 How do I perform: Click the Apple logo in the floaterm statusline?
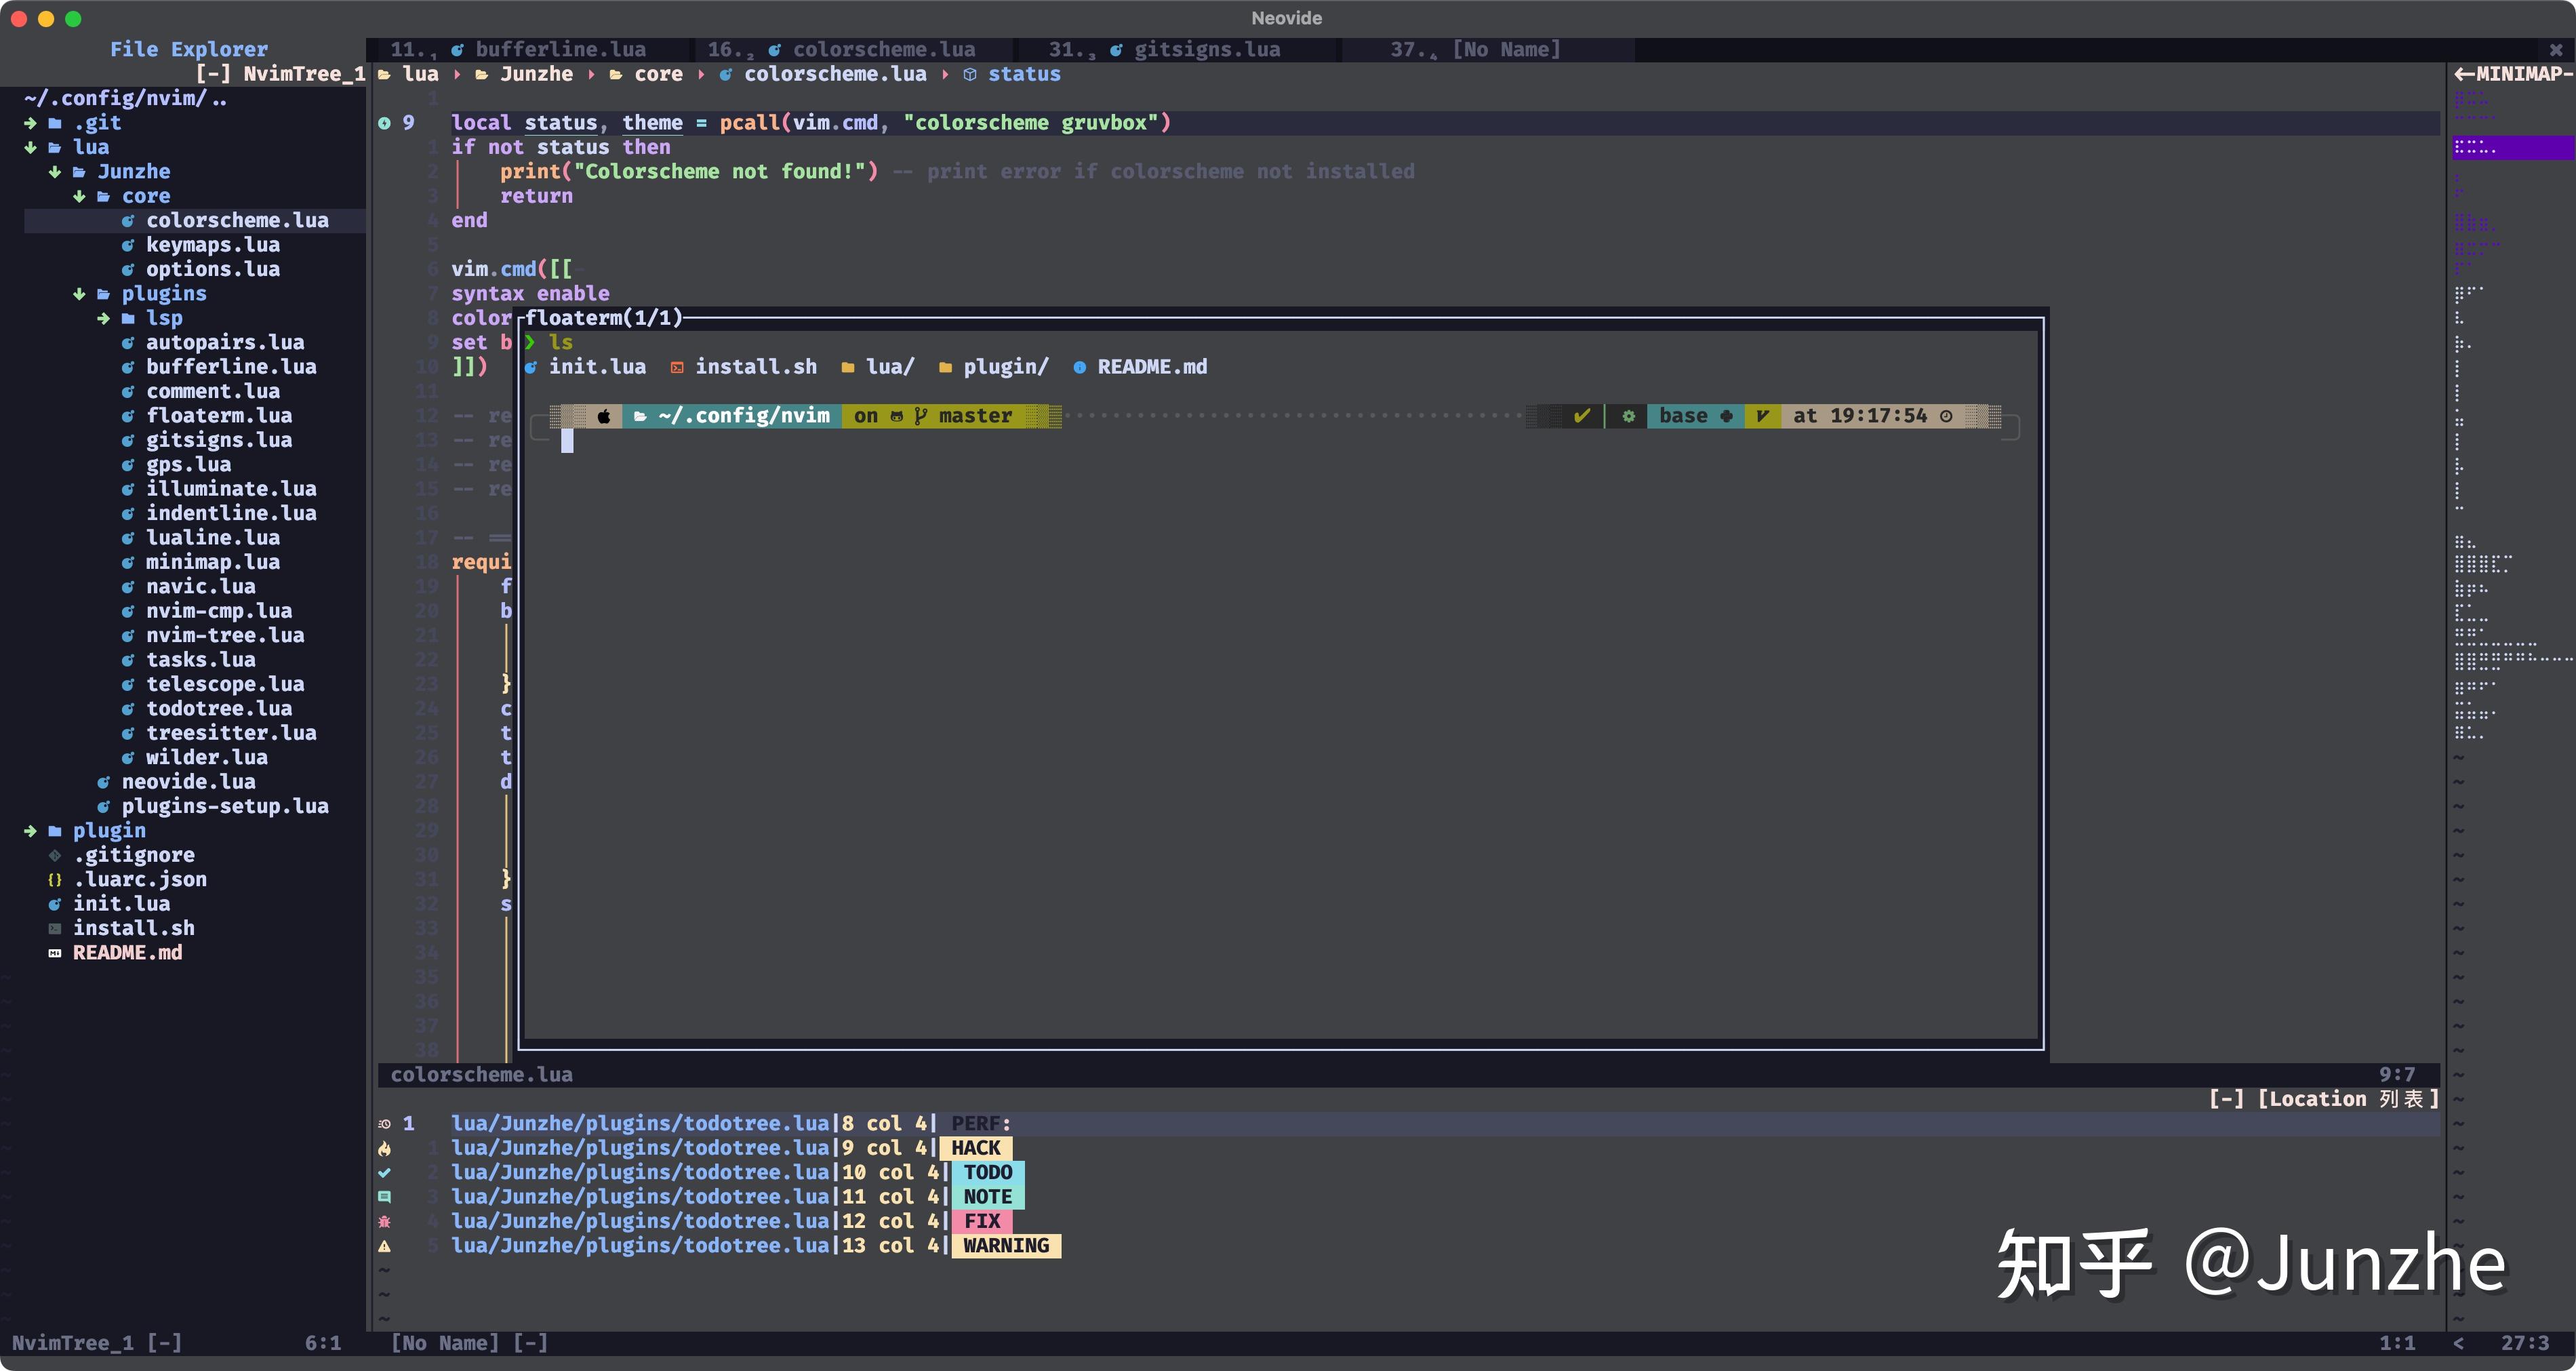(x=604, y=416)
